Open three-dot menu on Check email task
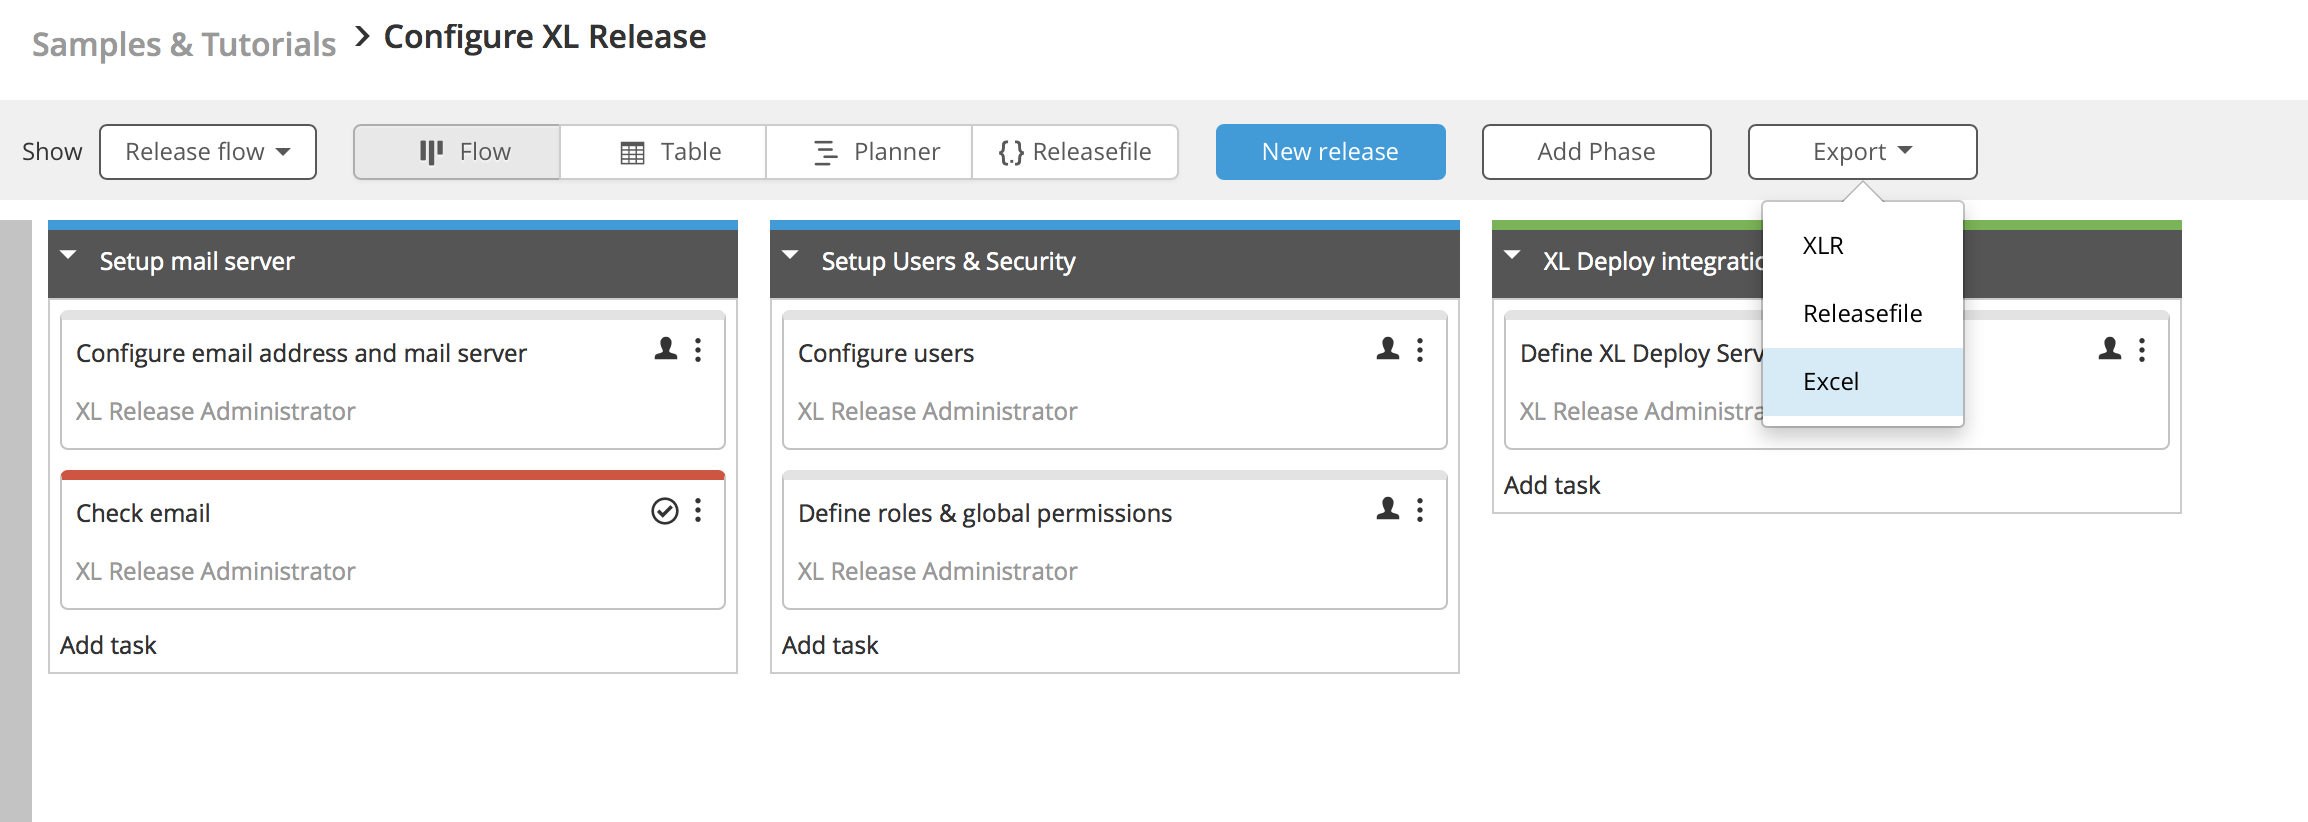 [x=698, y=511]
